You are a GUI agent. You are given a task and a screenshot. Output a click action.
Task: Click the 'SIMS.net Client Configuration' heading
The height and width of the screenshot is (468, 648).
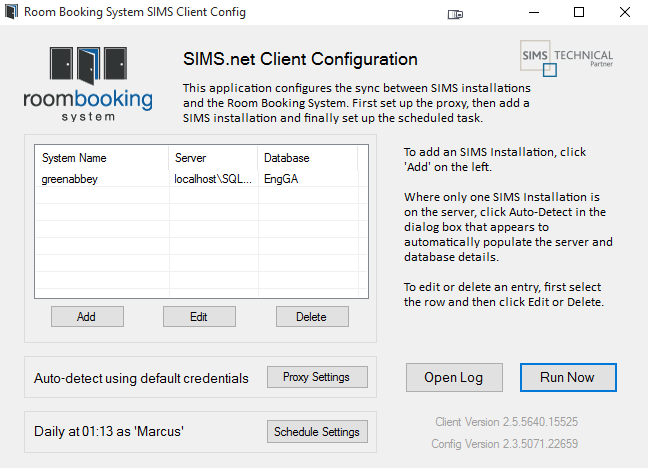click(x=300, y=59)
